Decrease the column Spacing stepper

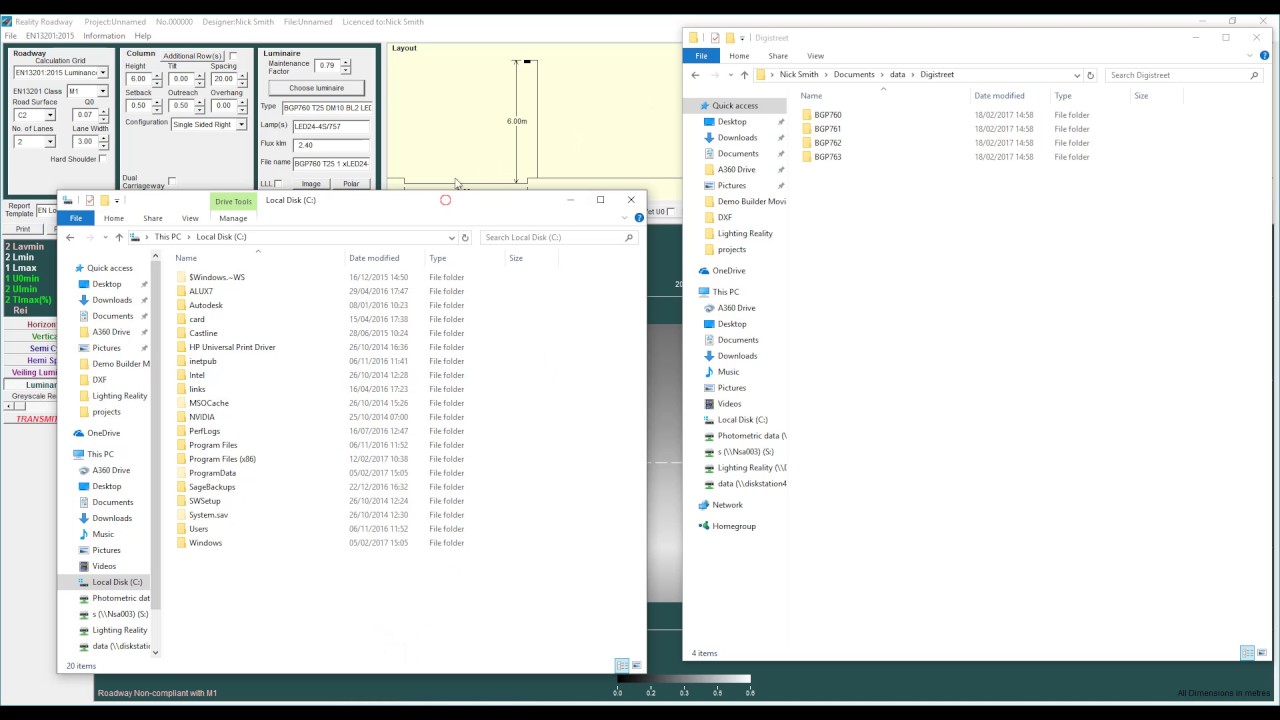pyautogui.click(x=242, y=82)
